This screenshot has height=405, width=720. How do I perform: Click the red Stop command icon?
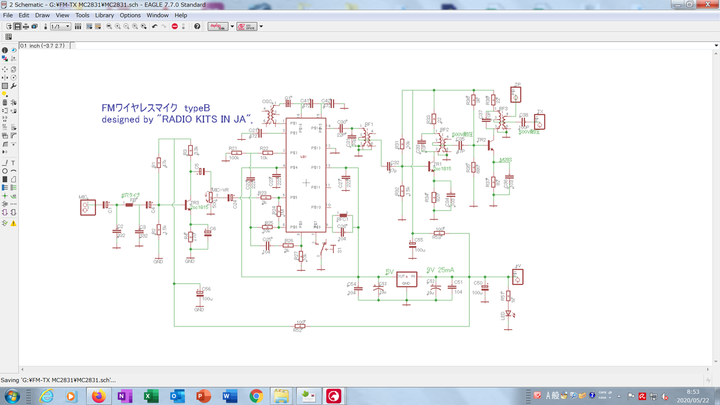coord(174,26)
